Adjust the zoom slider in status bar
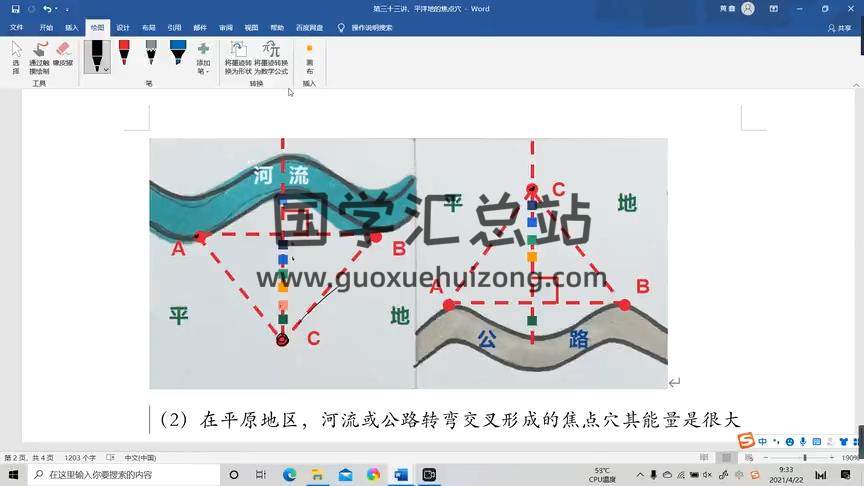This screenshot has width=864, height=486. [x=804, y=458]
